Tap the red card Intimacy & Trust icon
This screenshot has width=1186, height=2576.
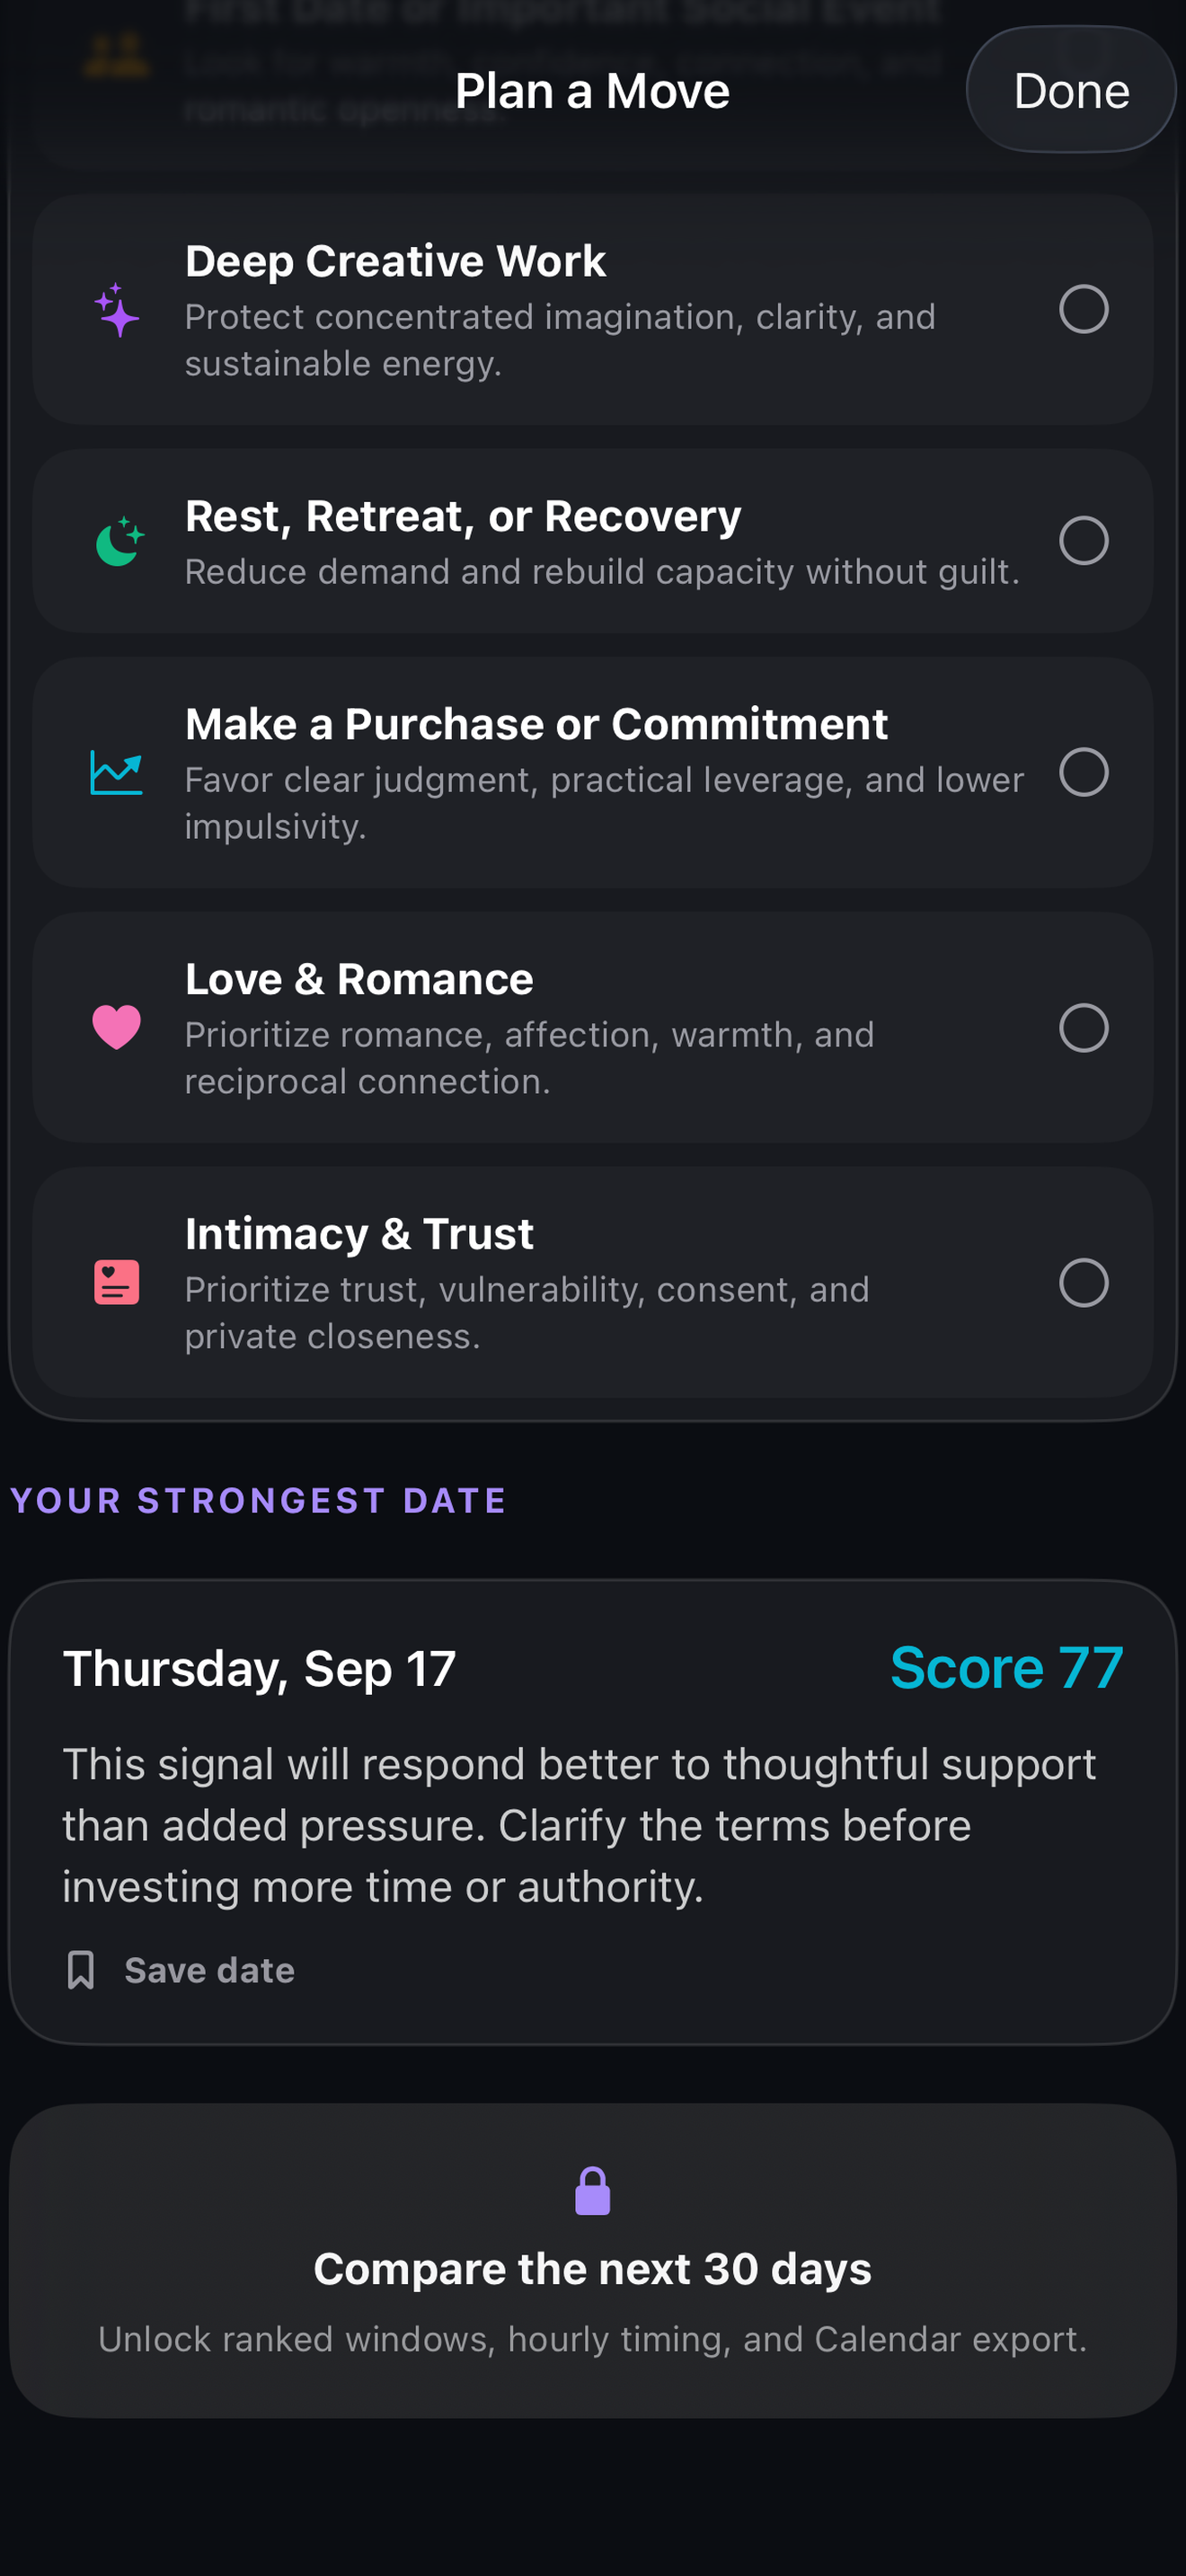[116, 1282]
